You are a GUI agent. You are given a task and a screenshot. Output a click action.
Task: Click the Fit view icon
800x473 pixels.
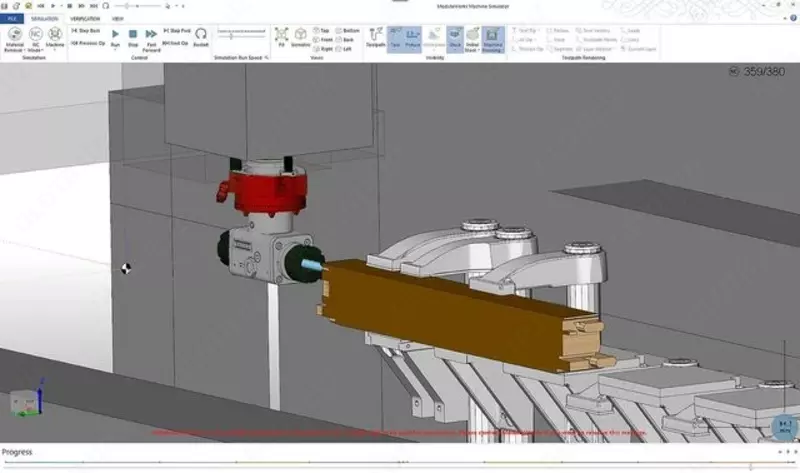point(281,38)
